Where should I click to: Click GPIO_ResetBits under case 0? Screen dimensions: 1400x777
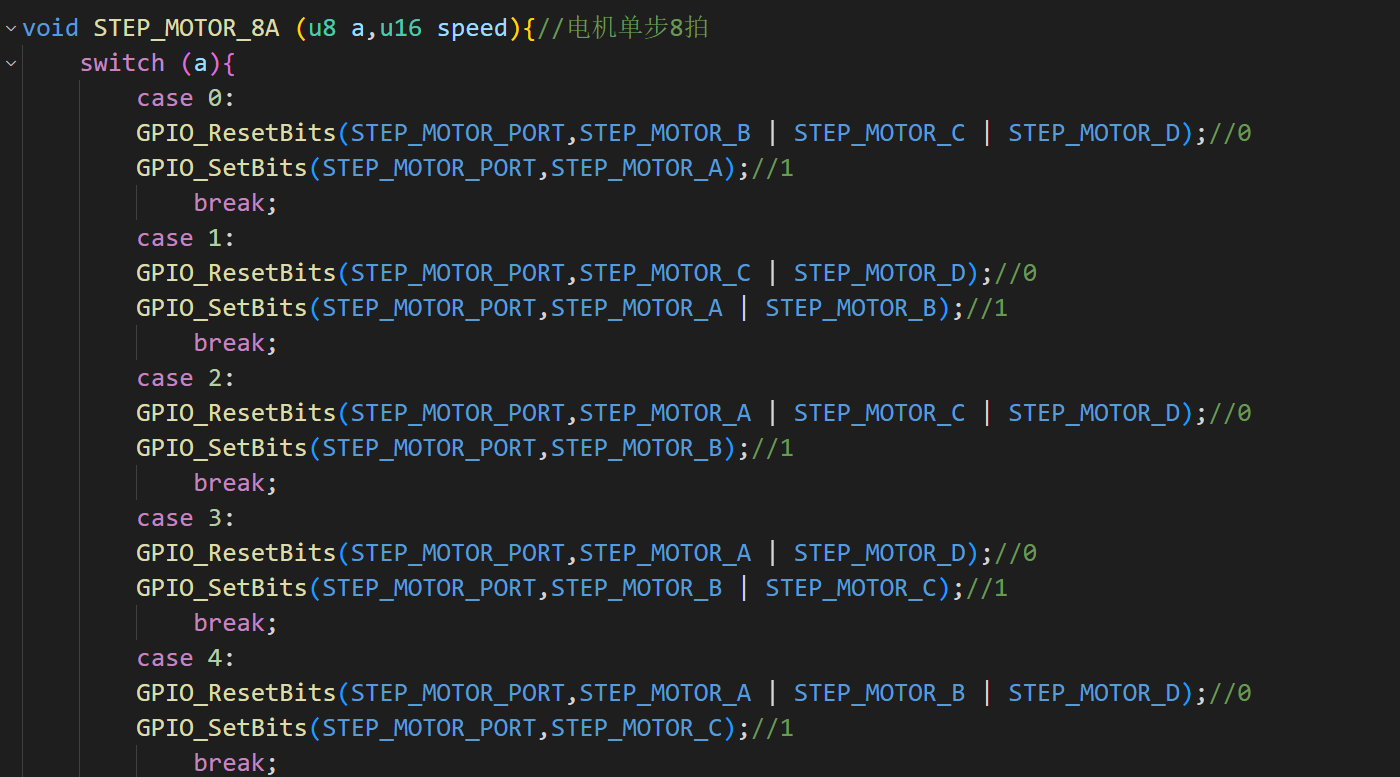[236, 133]
